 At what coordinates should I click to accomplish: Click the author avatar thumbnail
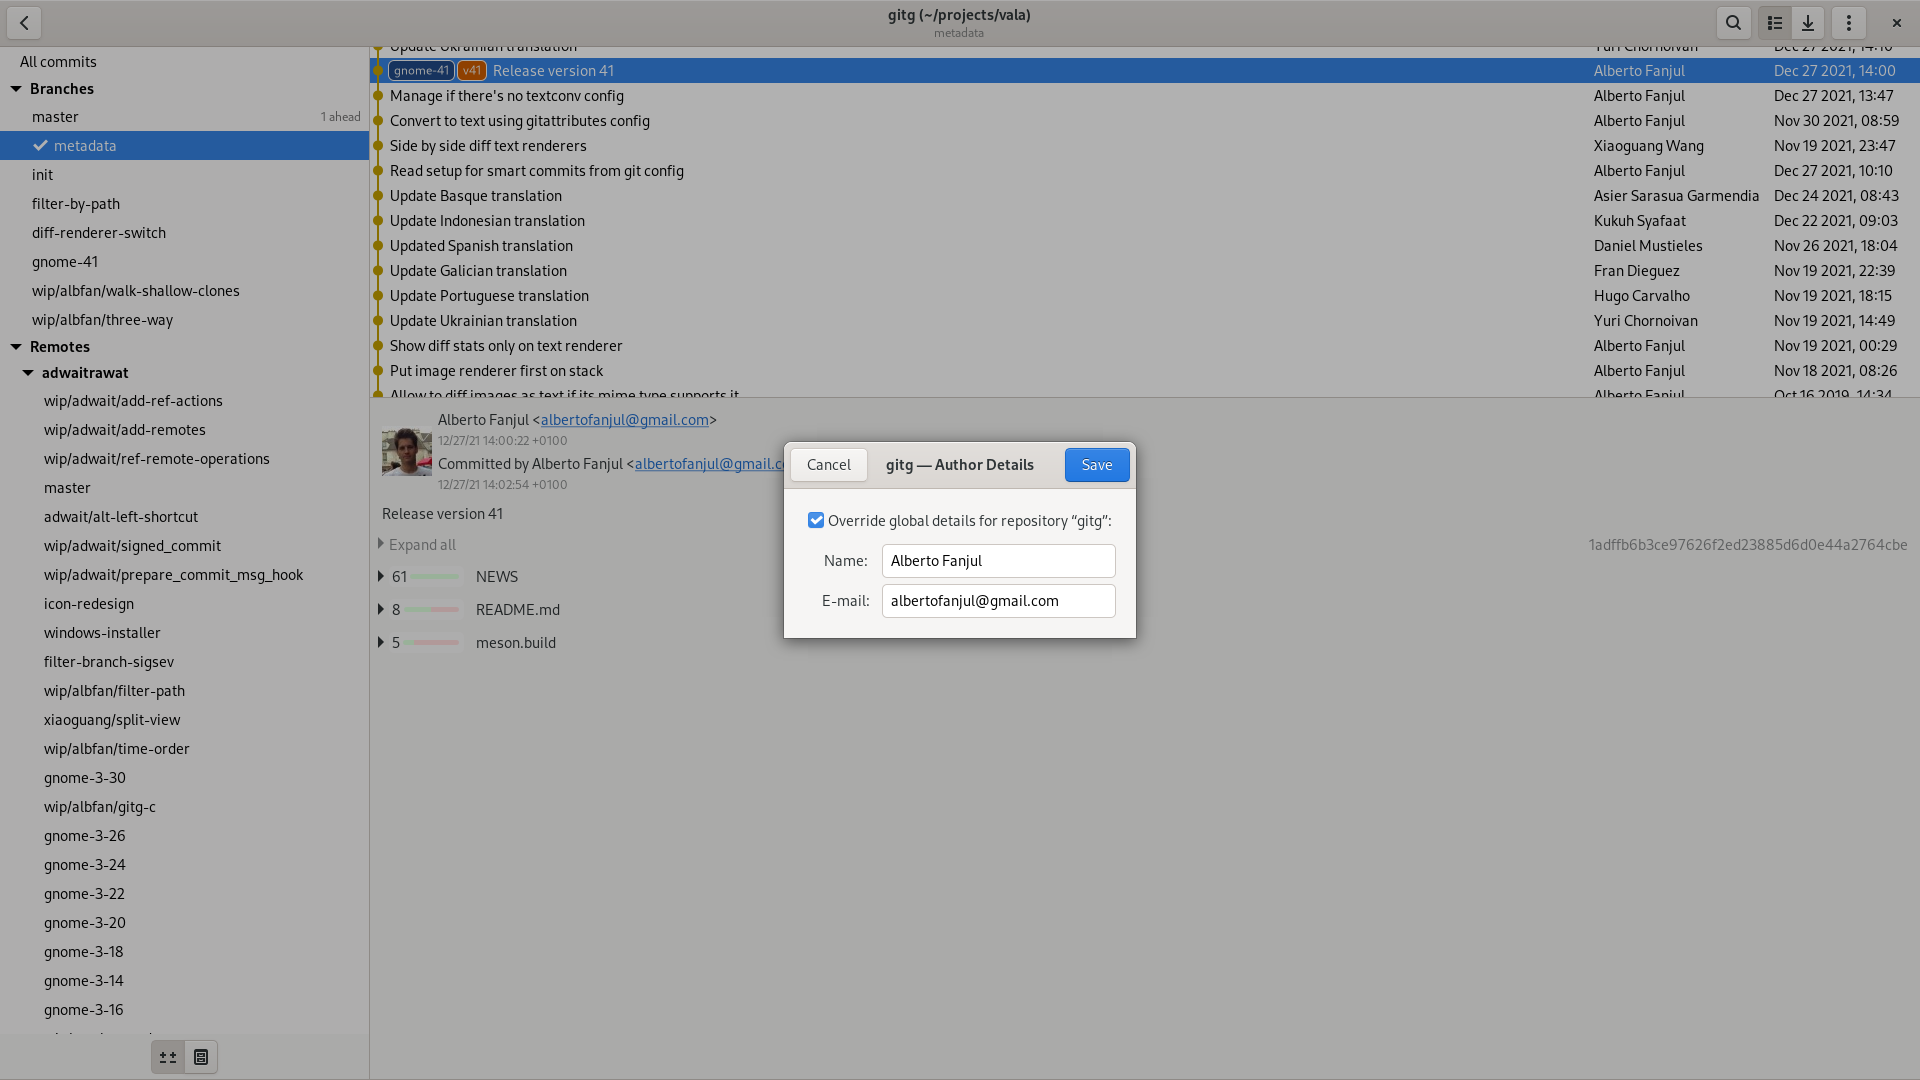pos(406,452)
